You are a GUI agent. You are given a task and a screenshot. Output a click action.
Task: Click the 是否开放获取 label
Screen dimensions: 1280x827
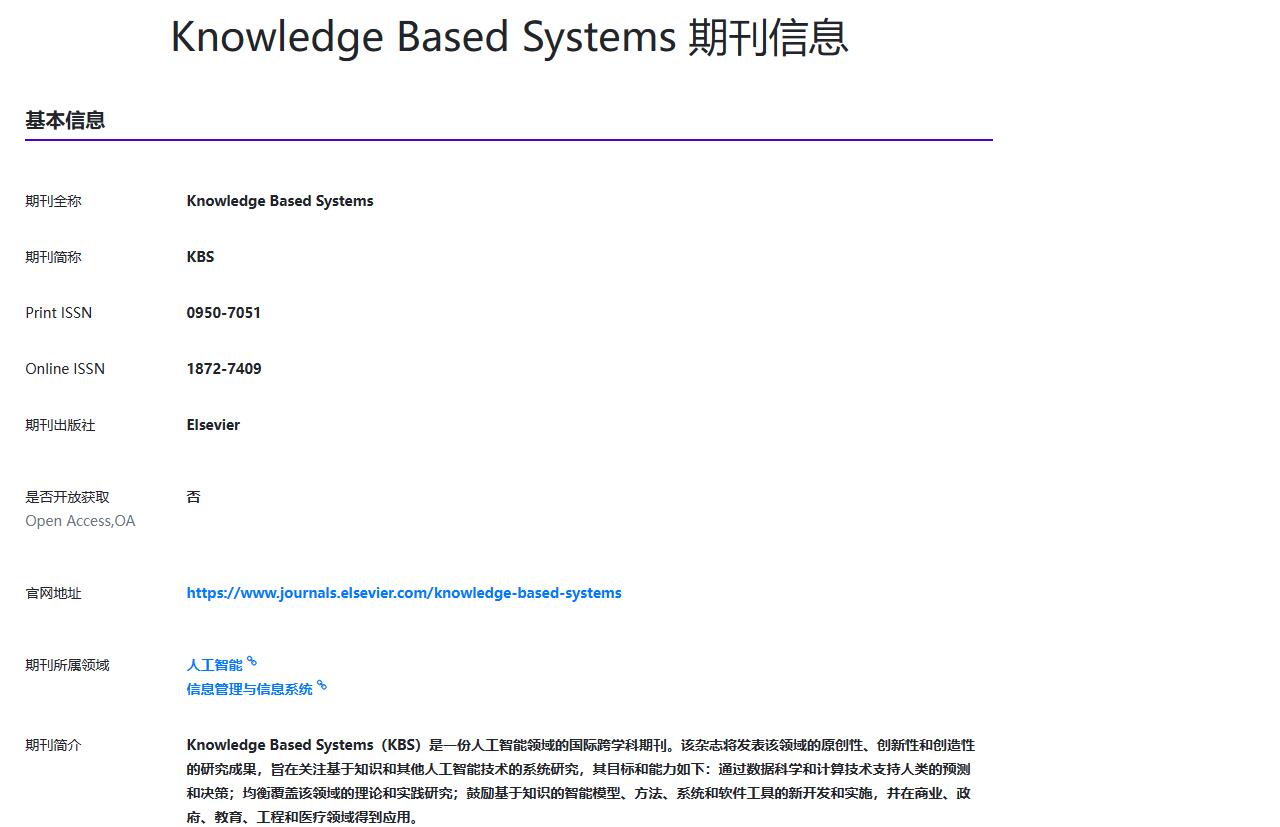point(67,497)
